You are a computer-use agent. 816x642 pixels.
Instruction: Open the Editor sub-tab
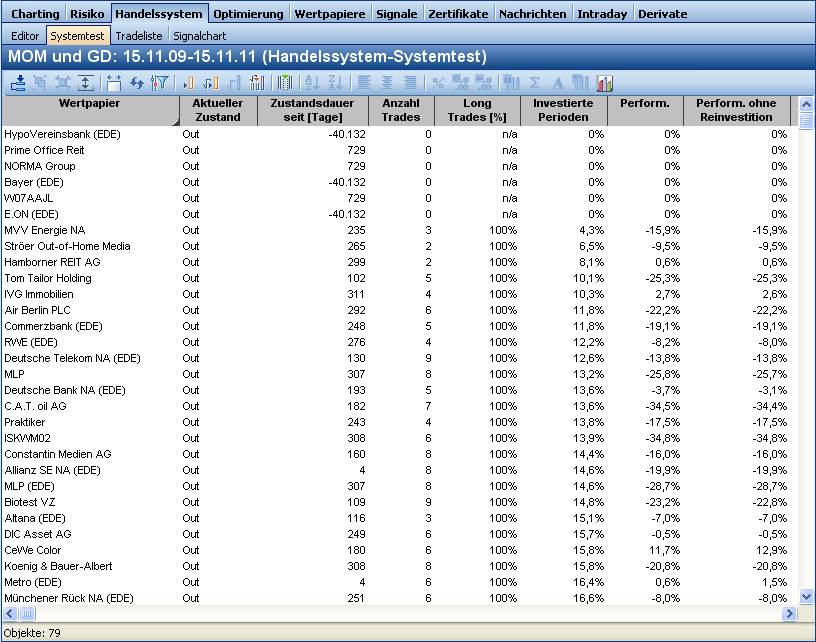(25, 36)
